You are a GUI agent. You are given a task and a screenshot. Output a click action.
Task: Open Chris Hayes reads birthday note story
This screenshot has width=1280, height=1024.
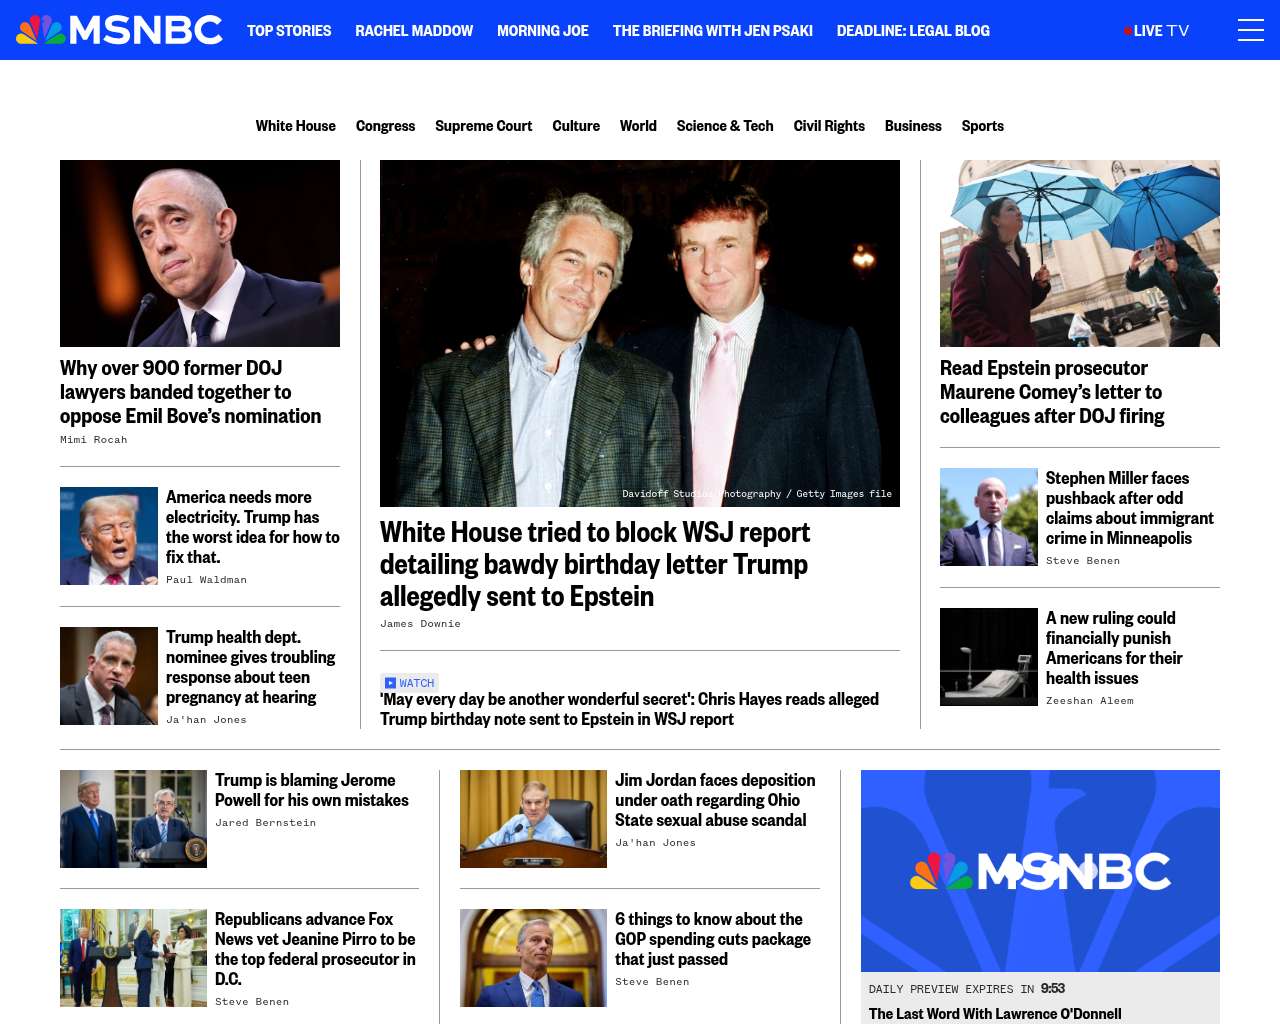point(629,709)
